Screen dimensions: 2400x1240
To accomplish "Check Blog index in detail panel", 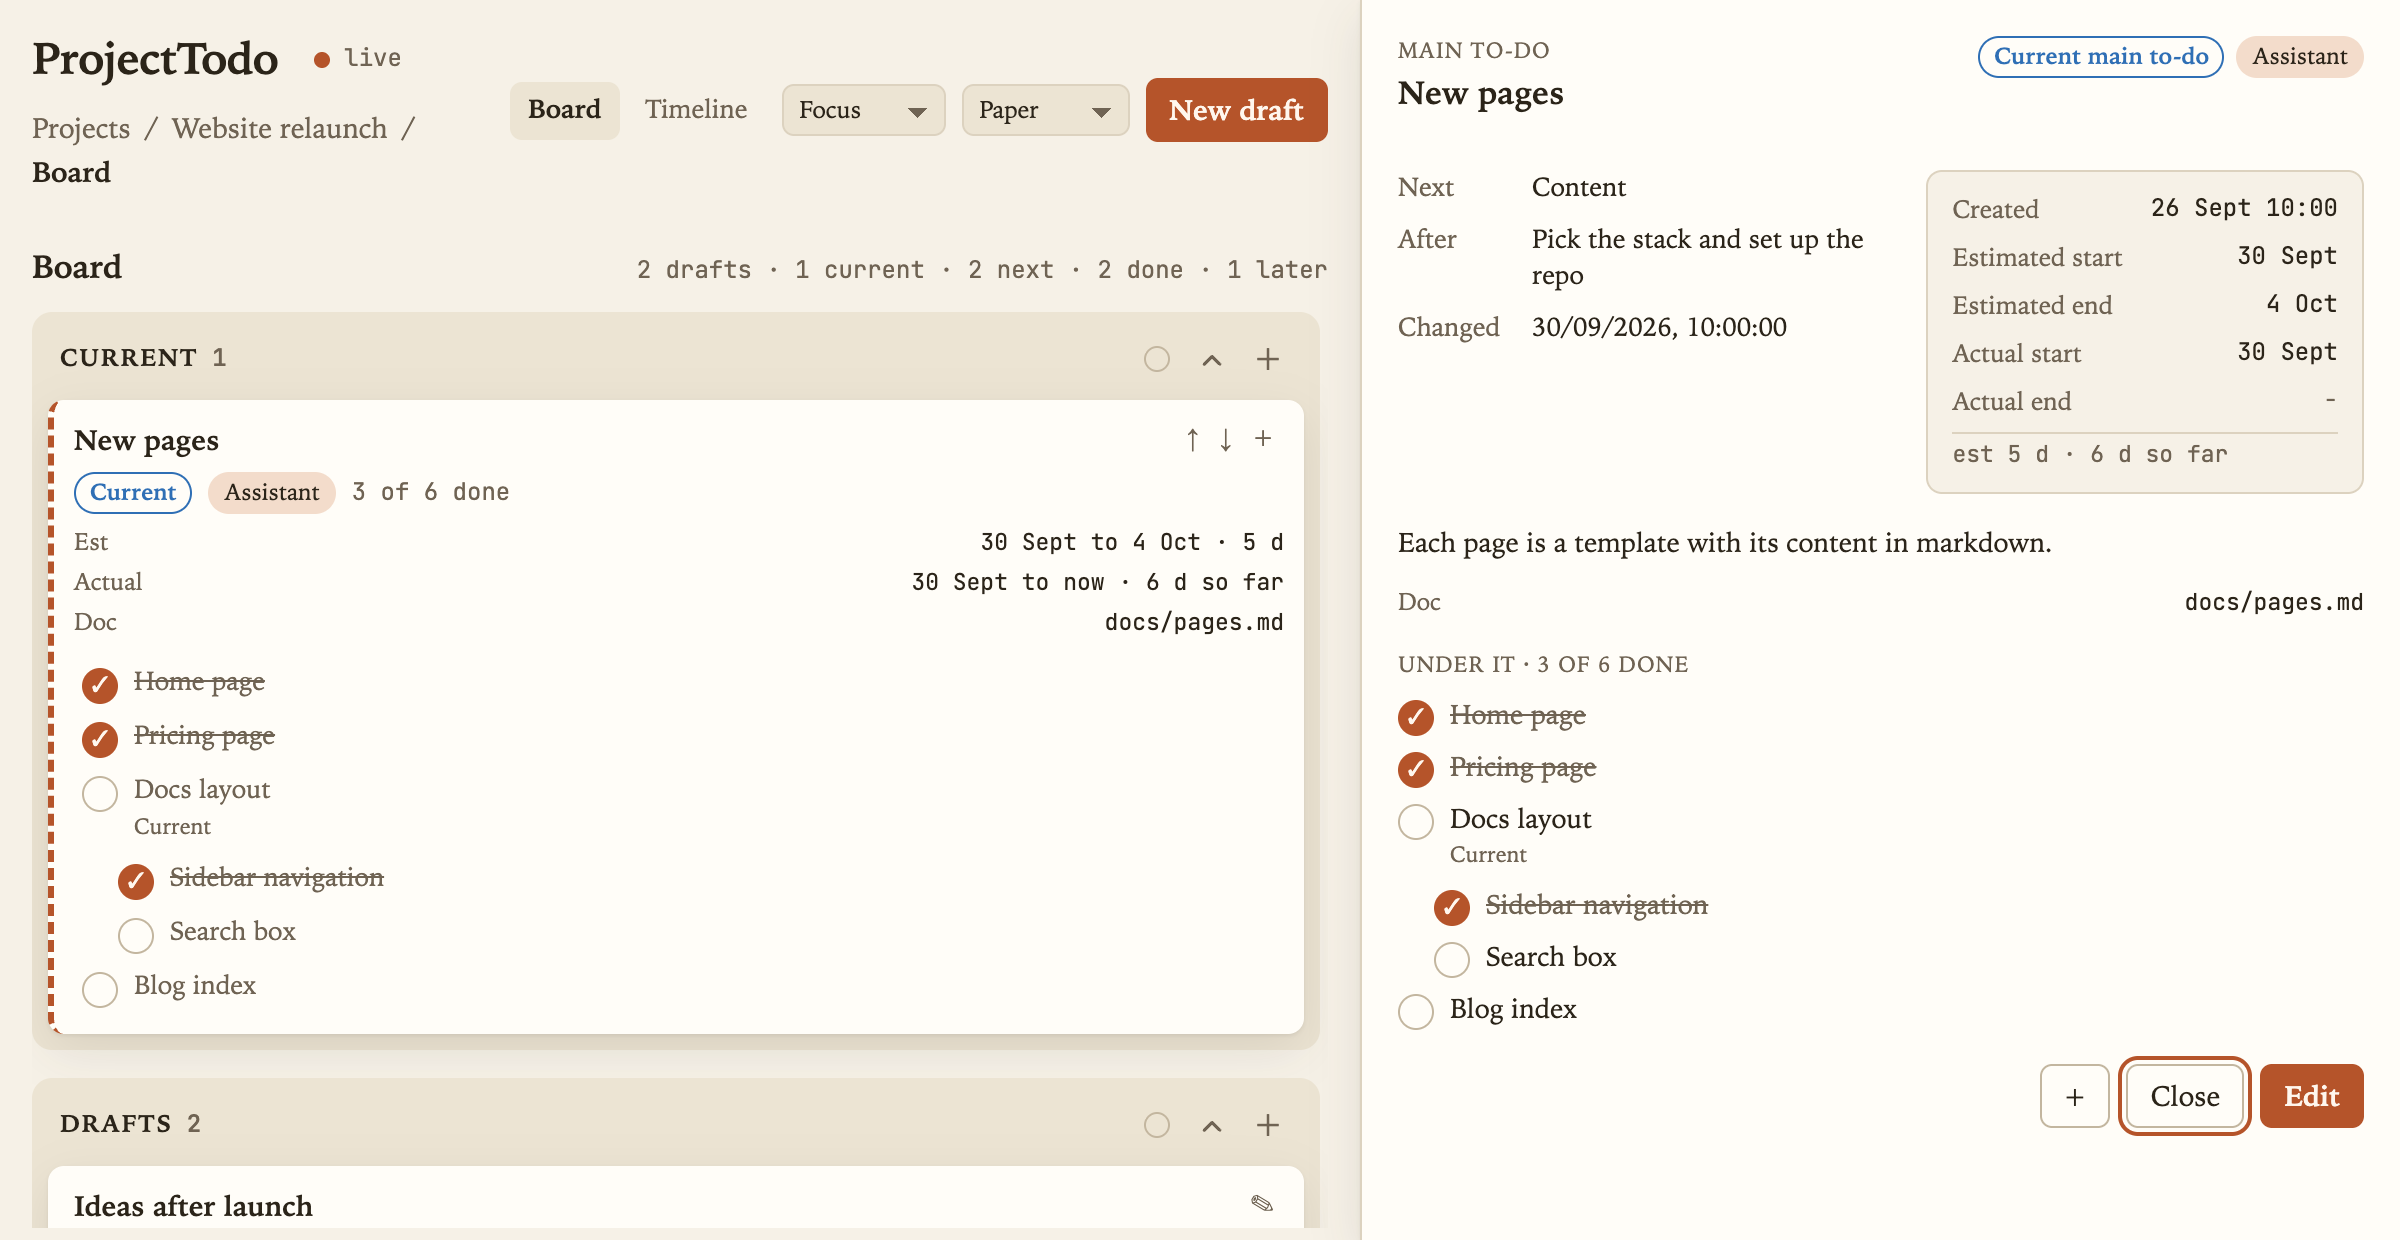I will pos(1416,1011).
